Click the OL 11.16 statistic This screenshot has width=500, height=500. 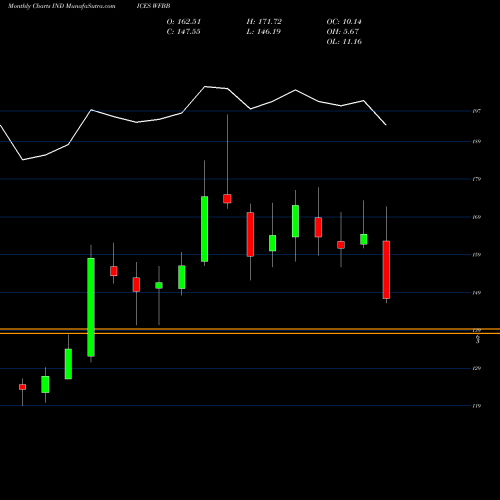click(344, 42)
